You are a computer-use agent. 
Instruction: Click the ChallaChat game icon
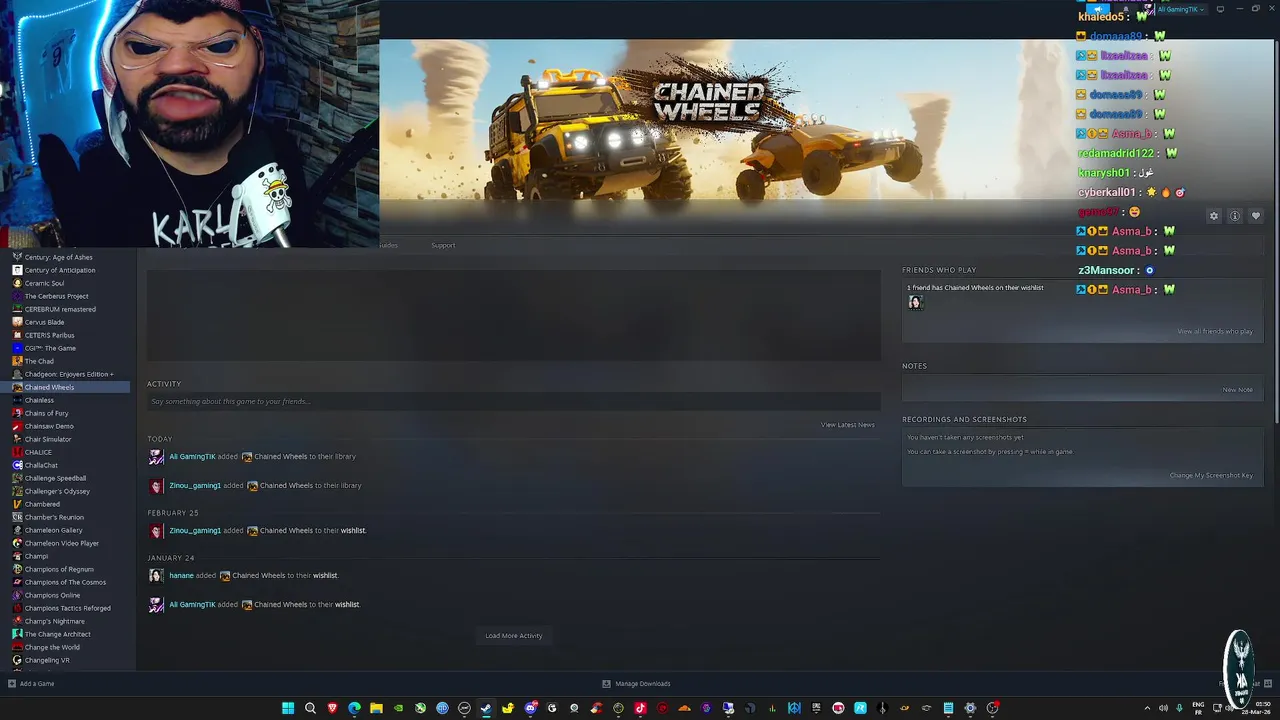(x=17, y=465)
